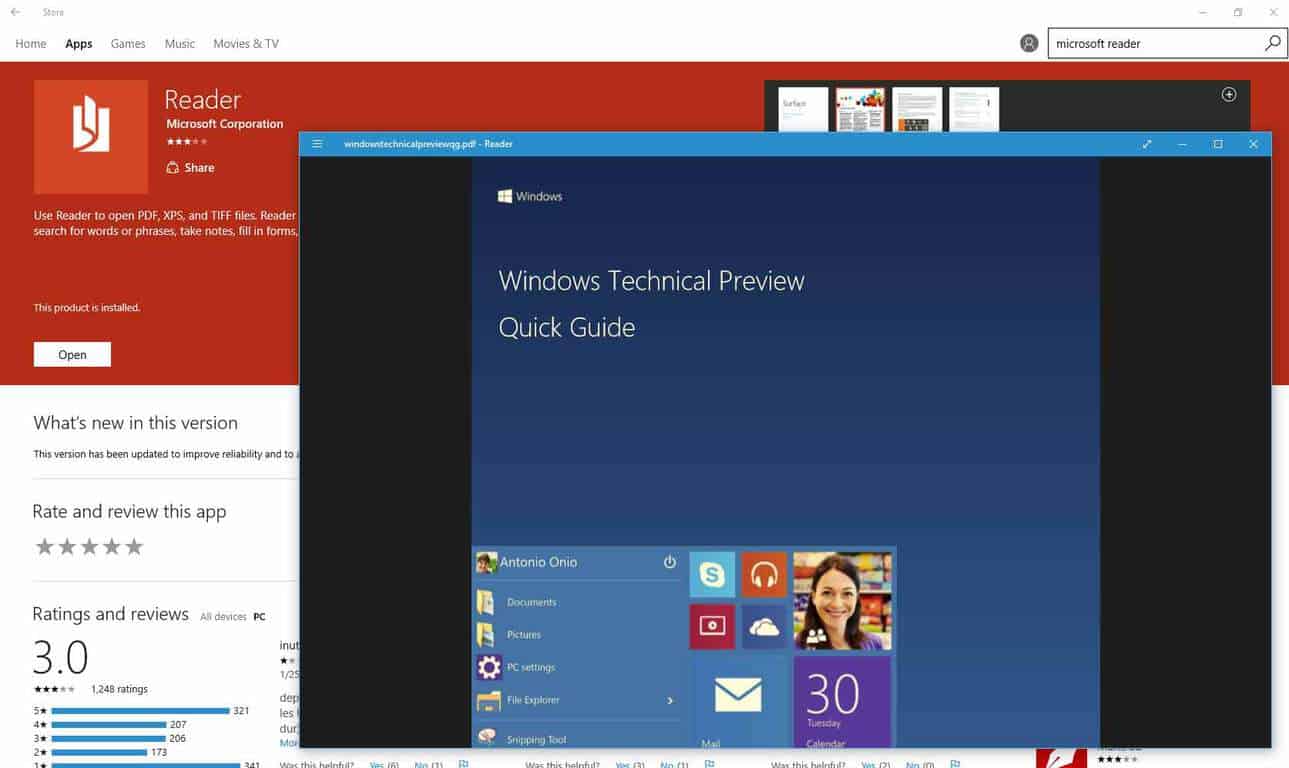Switch to the Games tab
The height and width of the screenshot is (768, 1289).
pyautogui.click(x=128, y=44)
